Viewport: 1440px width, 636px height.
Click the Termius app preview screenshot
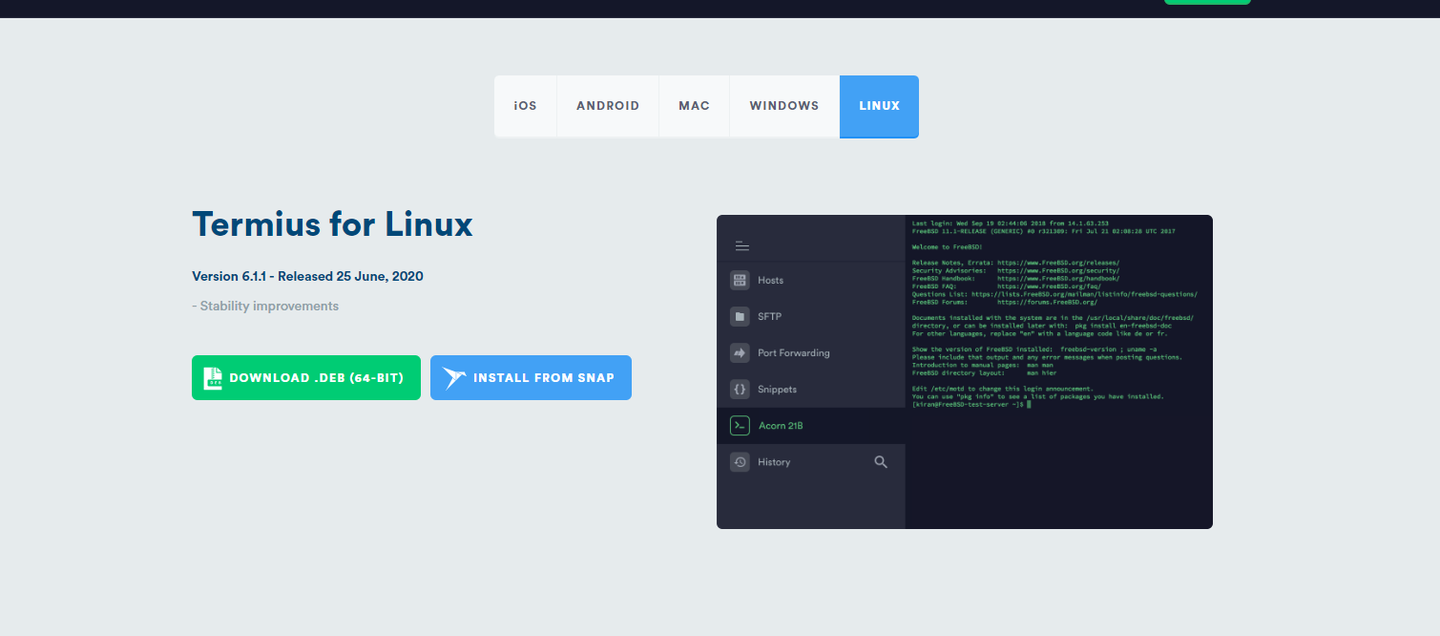(x=964, y=371)
